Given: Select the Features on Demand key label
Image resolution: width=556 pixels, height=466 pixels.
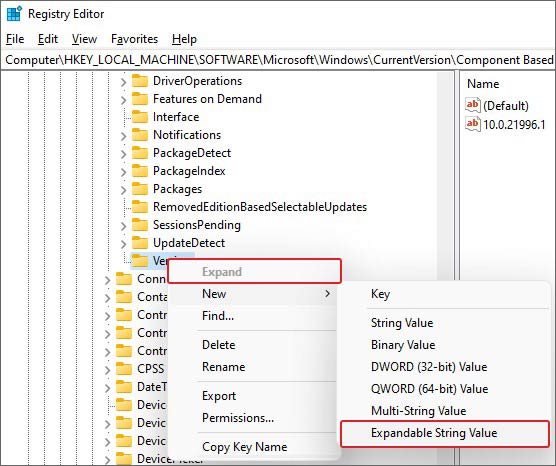Looking at the screenshot, I should [x=207, y=99].
